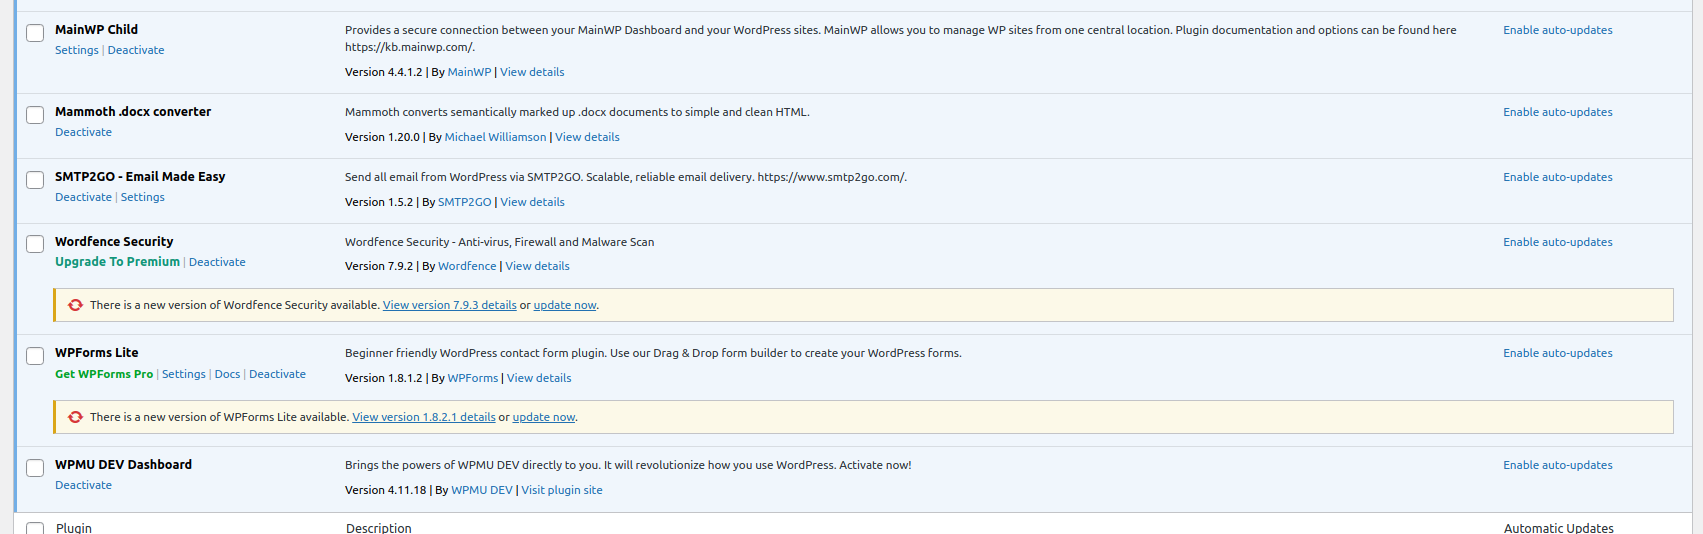This screenshot has height=534, width=1703.
Task: Open WPForms Lite Docs link
Action: pos(227,374)
